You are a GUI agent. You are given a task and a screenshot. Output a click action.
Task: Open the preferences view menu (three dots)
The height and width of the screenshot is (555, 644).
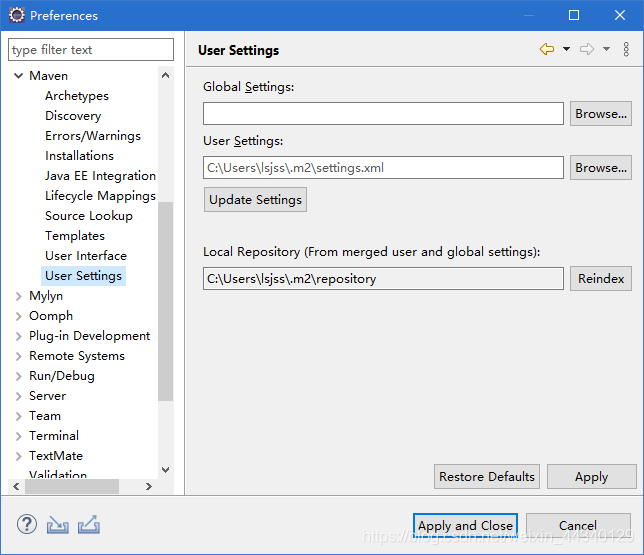tap(626, 49)
